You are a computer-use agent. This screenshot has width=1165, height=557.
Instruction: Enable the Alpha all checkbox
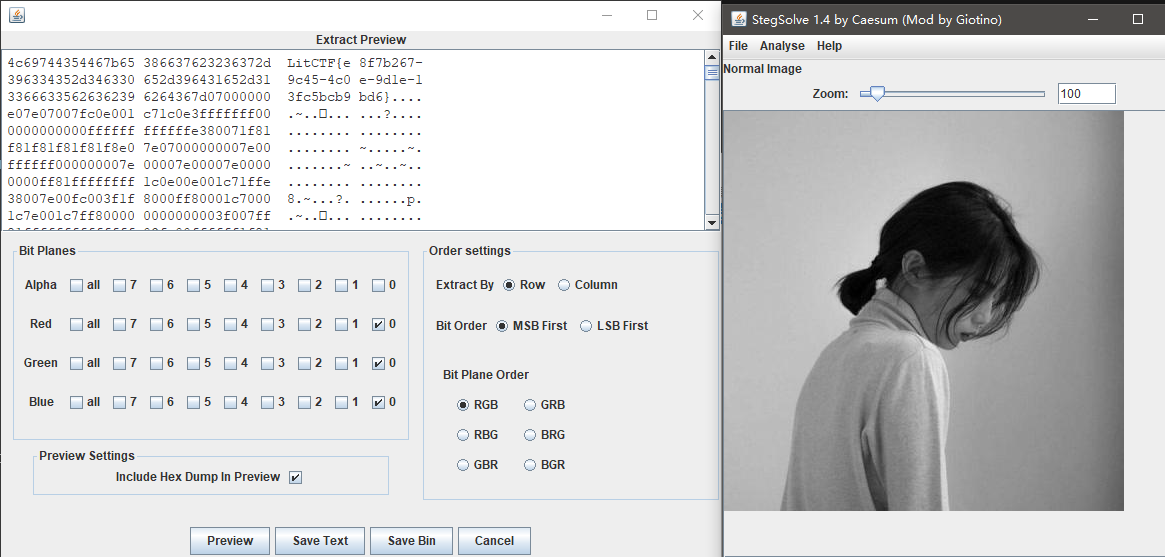click(x=77, y=286)
